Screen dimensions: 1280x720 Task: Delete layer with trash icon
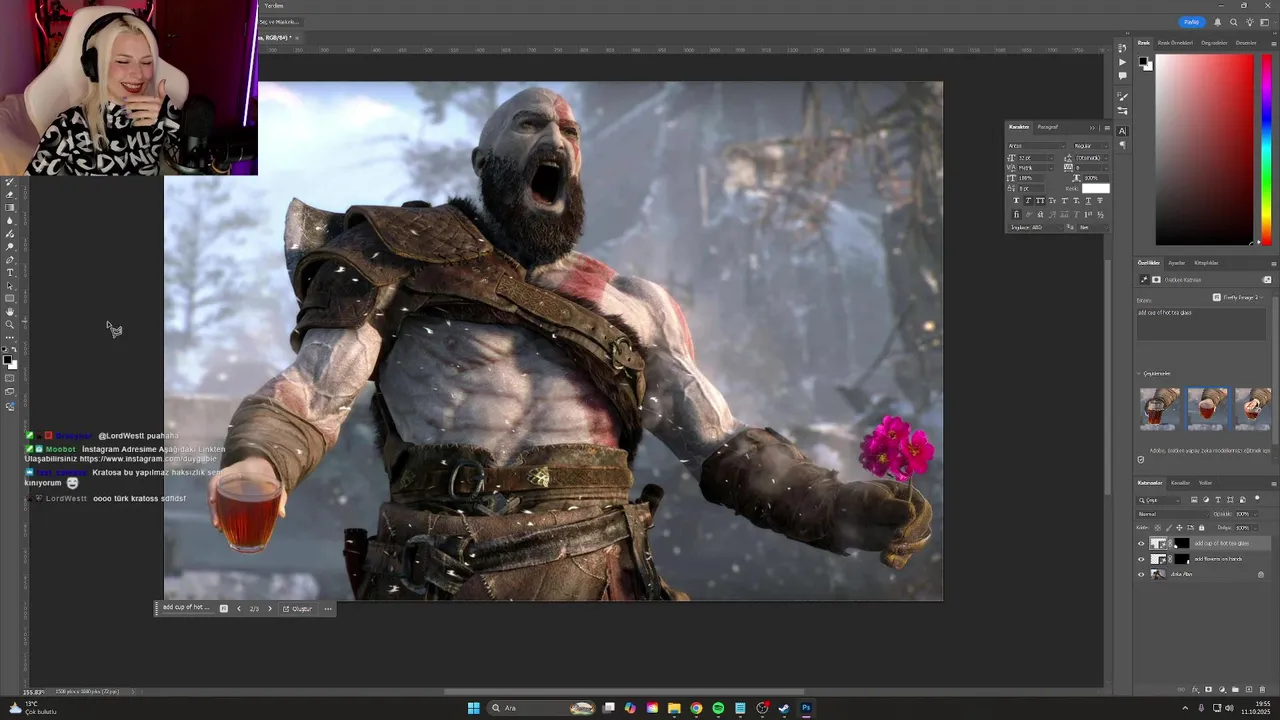[1262, 690]
